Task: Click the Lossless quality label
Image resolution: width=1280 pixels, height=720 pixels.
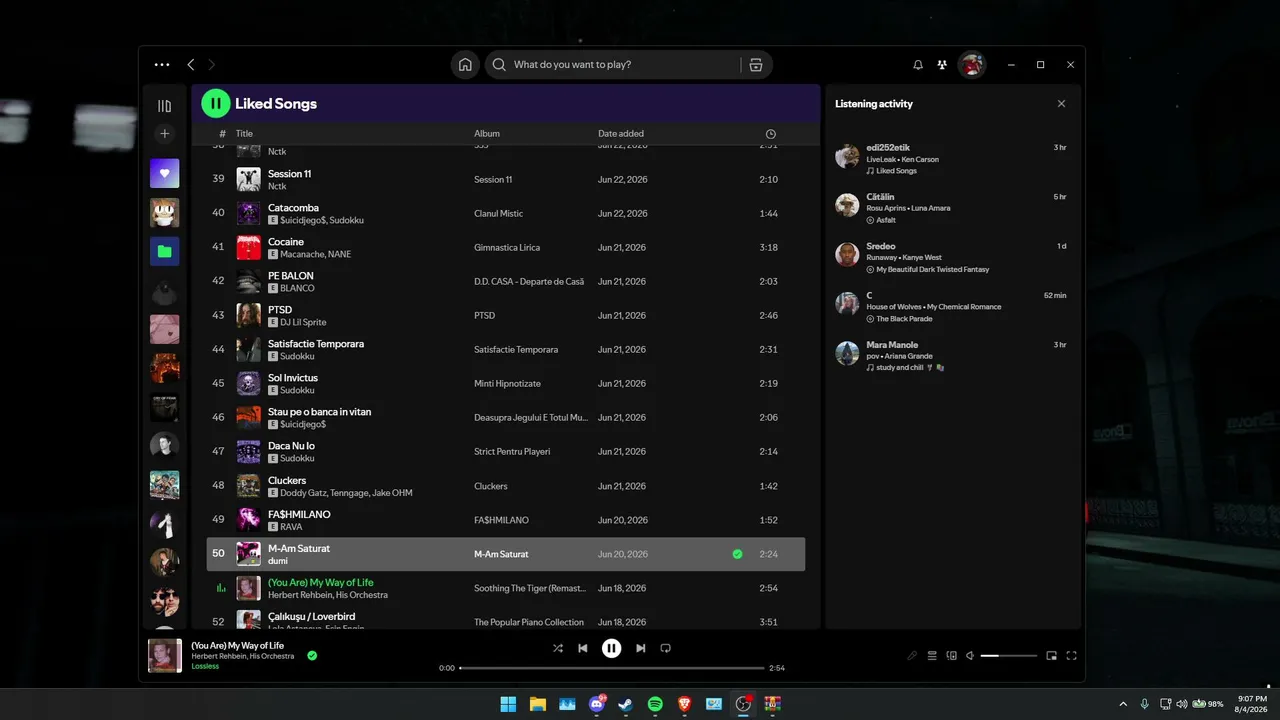Action: [205, 666]
